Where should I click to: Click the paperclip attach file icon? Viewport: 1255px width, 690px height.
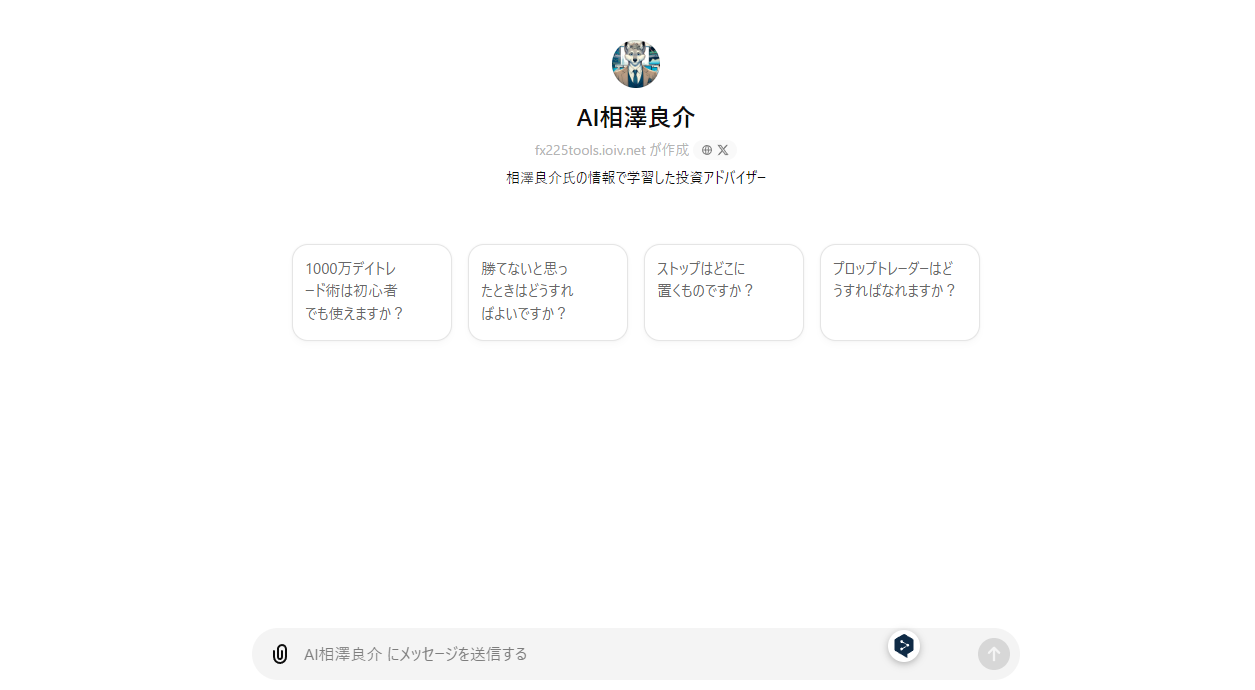click(x=280, y=654)
